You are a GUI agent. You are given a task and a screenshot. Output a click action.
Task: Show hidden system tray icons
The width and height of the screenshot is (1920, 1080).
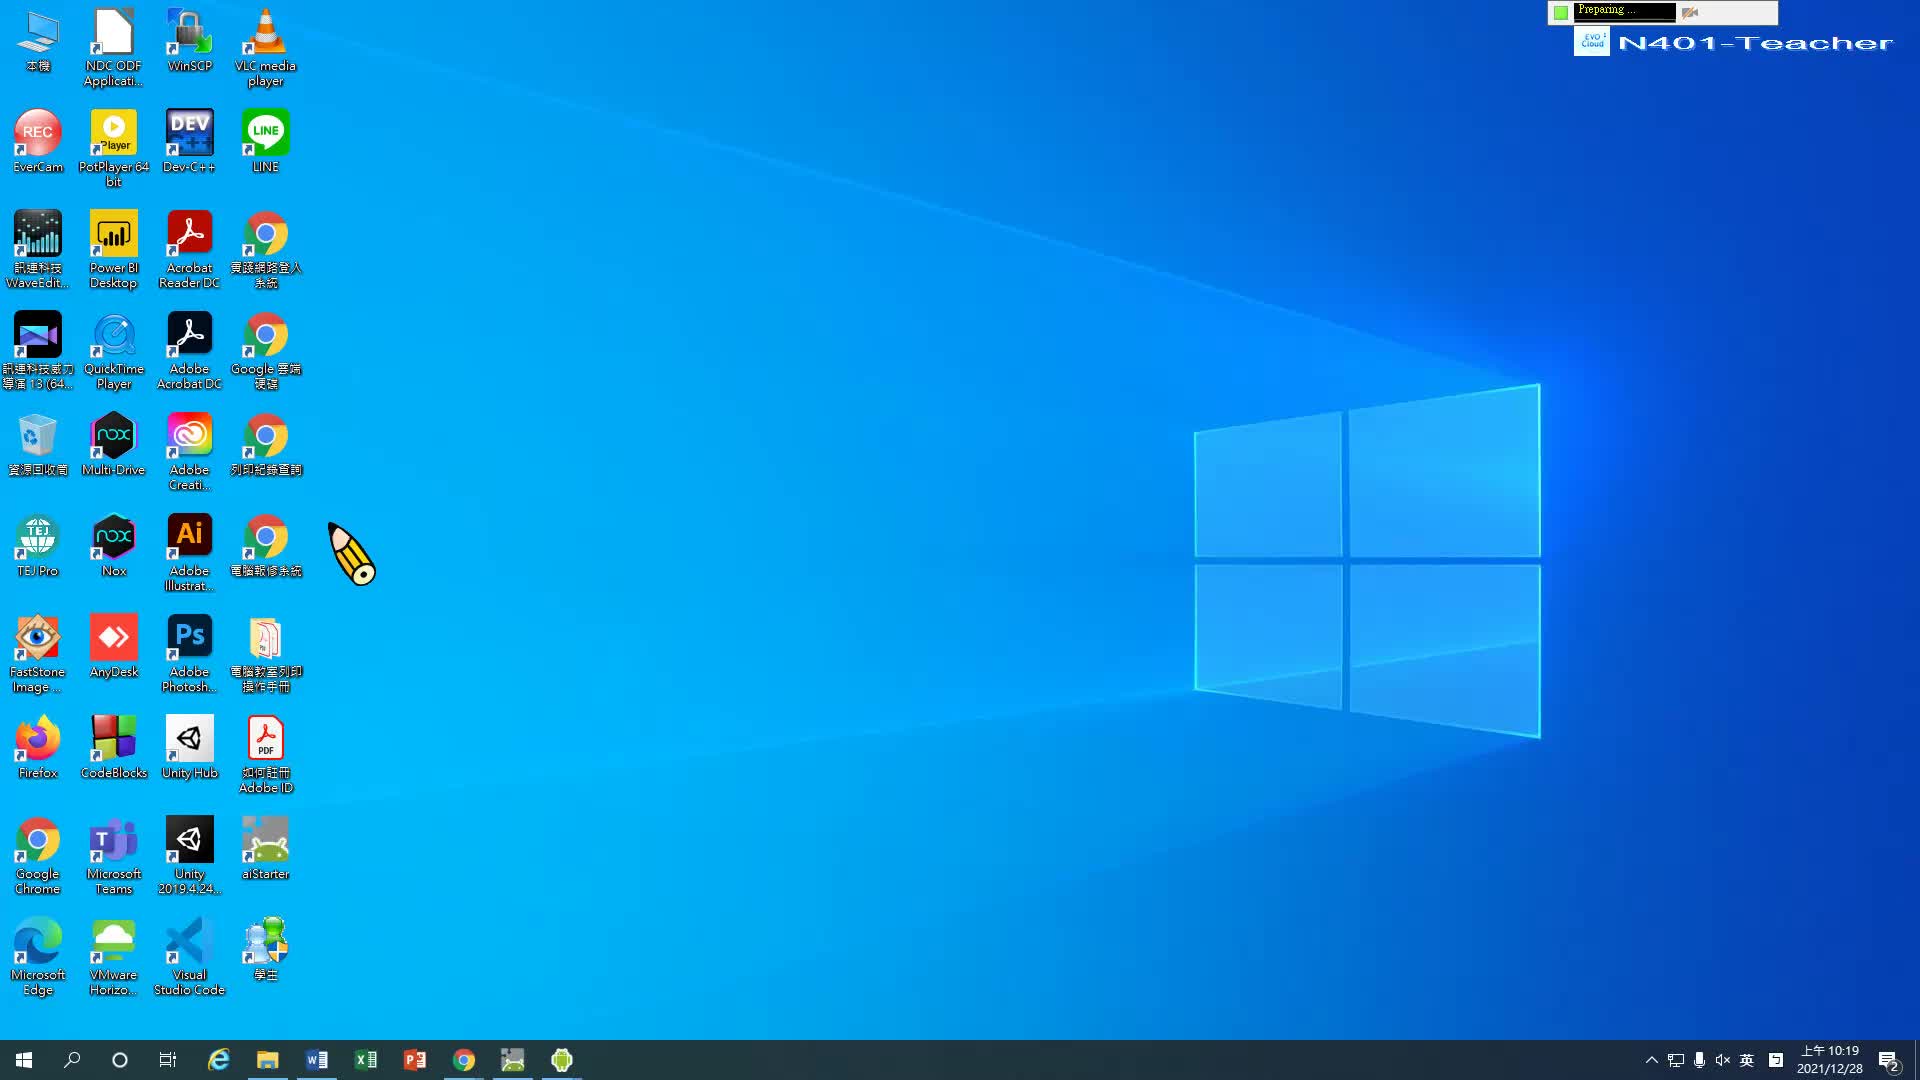click(x=1652, y=1060)
